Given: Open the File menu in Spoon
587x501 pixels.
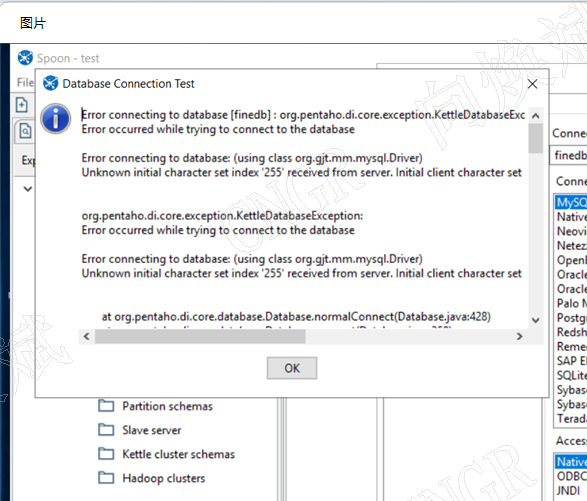Looking at the screenshot, I should pos(25,82).
